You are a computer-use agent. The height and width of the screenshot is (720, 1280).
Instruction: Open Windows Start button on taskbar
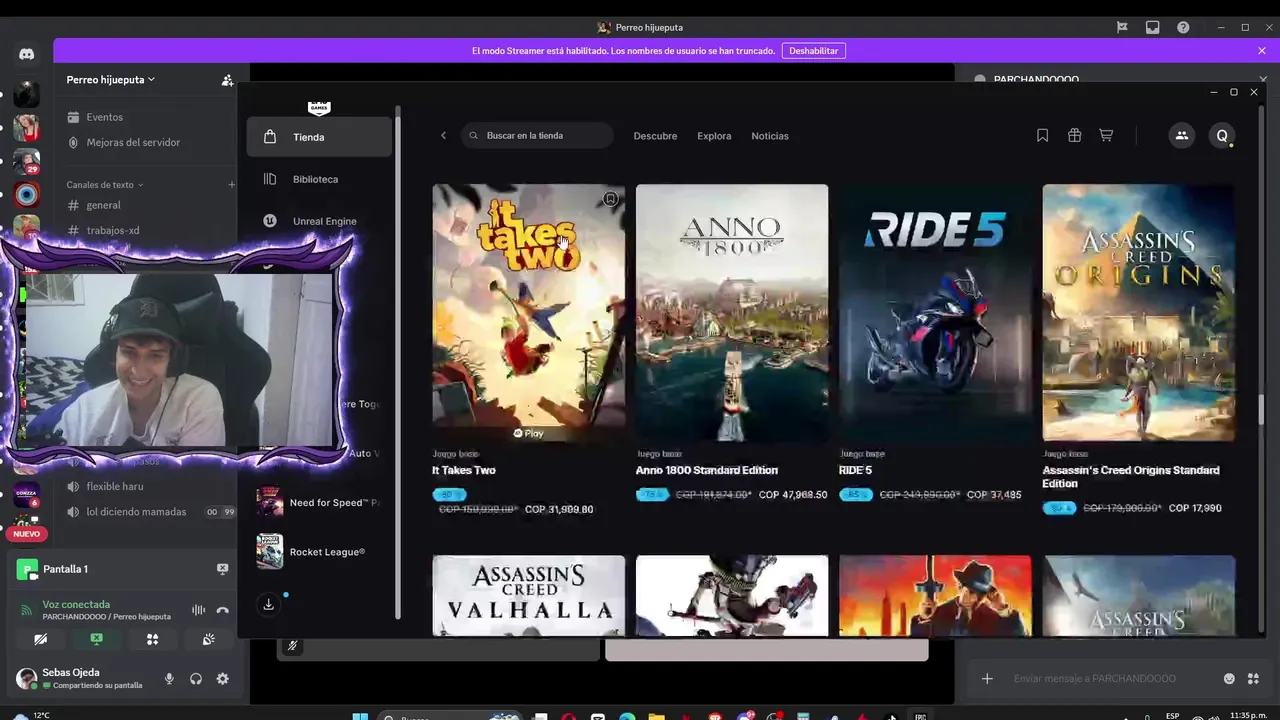point(360,716)
